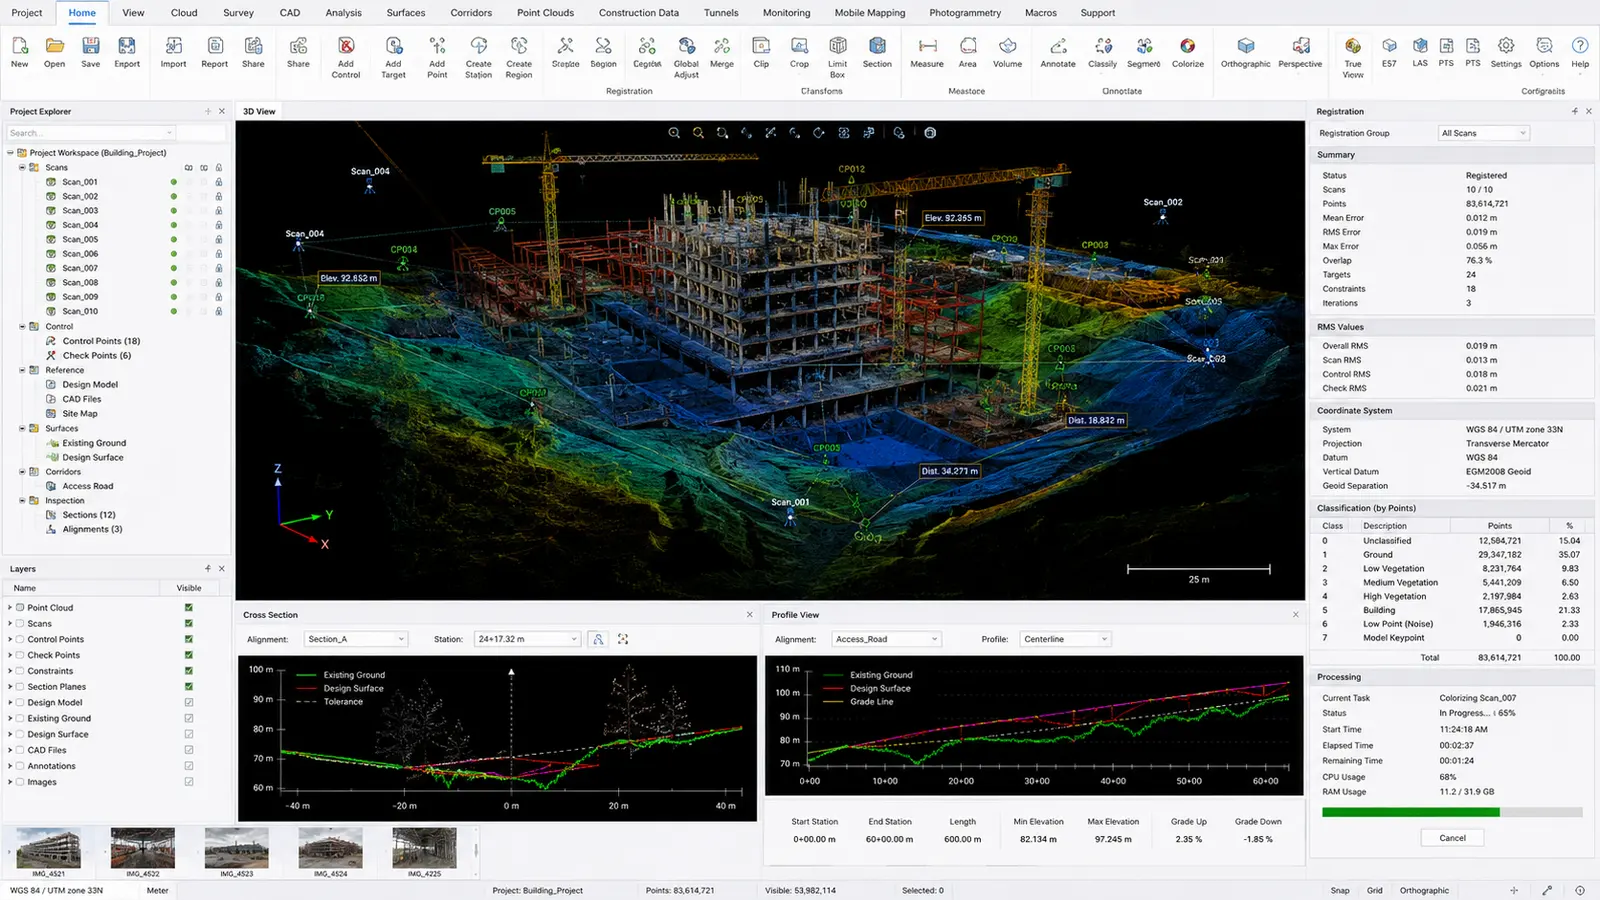Select the Measure tool
The image size is (1600, 900).
click(x=927, y=46)
